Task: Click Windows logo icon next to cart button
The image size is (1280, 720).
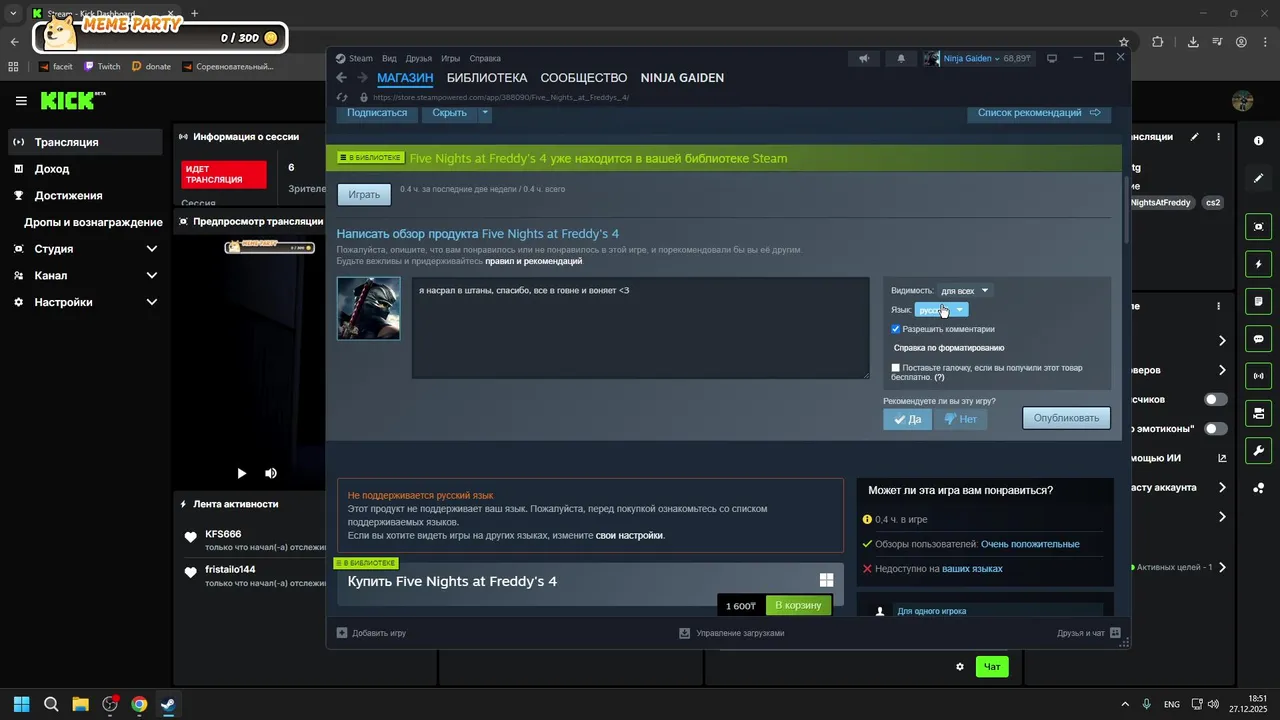Action: pyautogui.click(x=826, y=580)
